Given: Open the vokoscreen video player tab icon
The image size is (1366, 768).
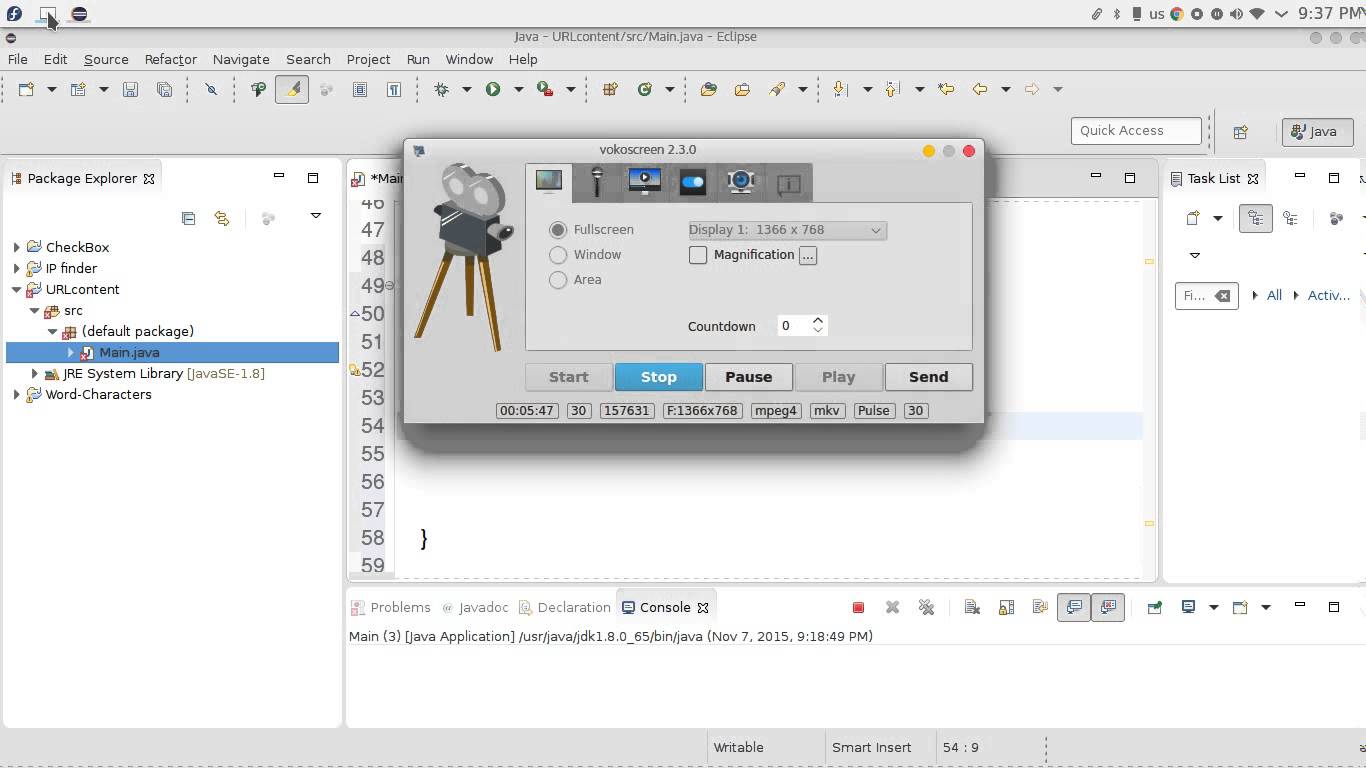Looking at the screenshot, I should 645,182.
